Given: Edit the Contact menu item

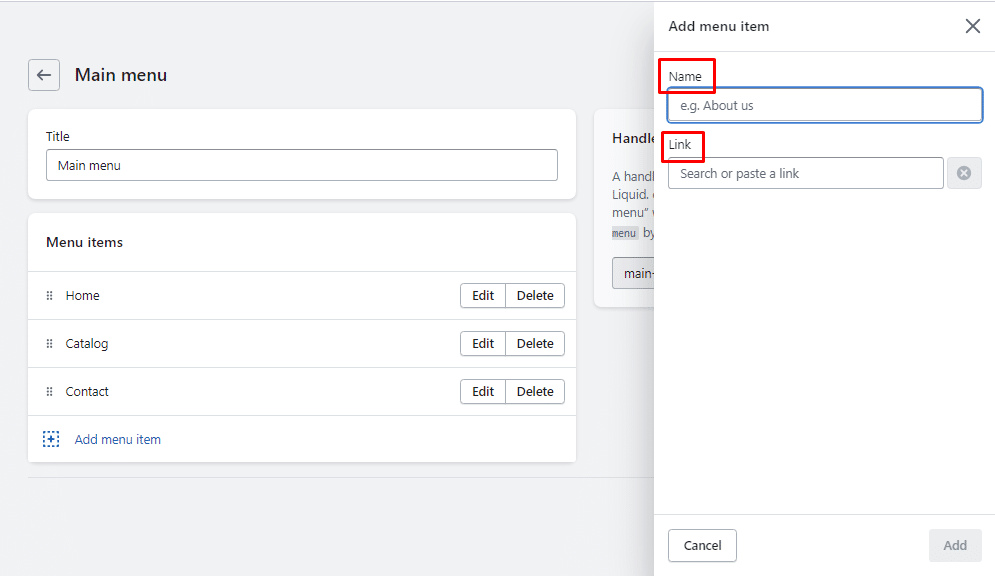Looking at the screenshot, I should point(483,392).
